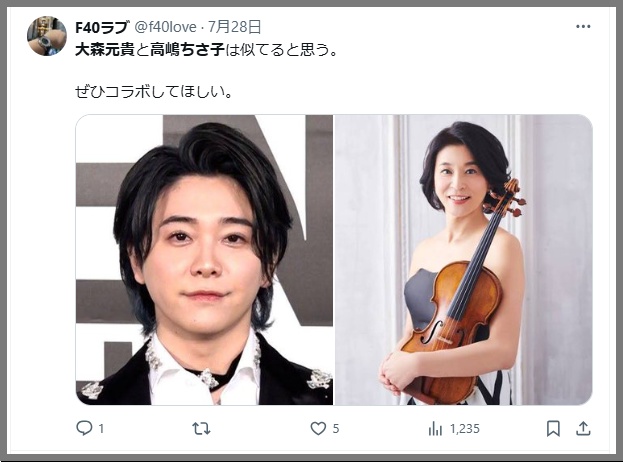Open view analytics bar chart icon
The height and width of the screenshot is (462, 623).
435,429
